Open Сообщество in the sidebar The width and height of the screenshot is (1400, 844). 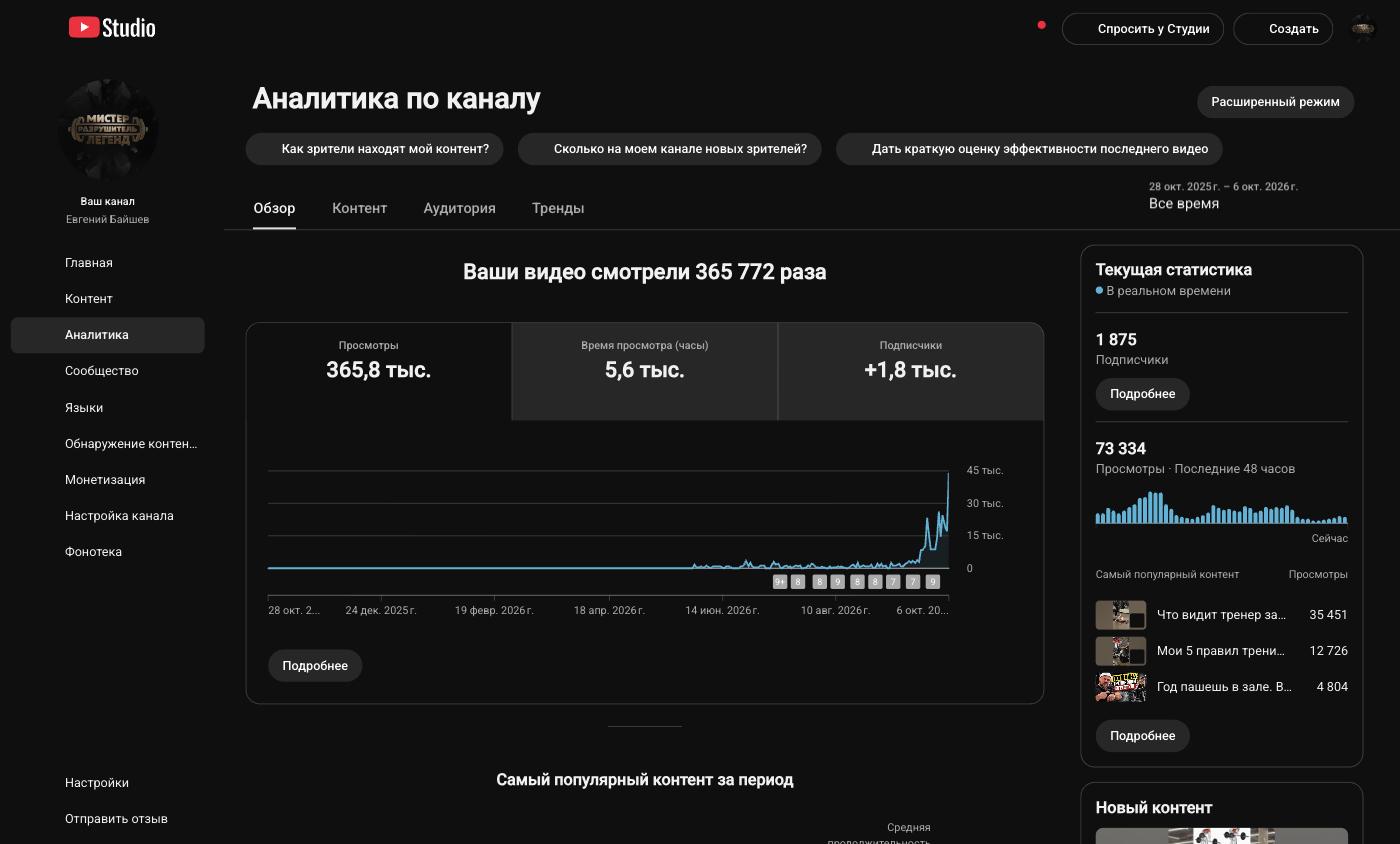[107, 371]
